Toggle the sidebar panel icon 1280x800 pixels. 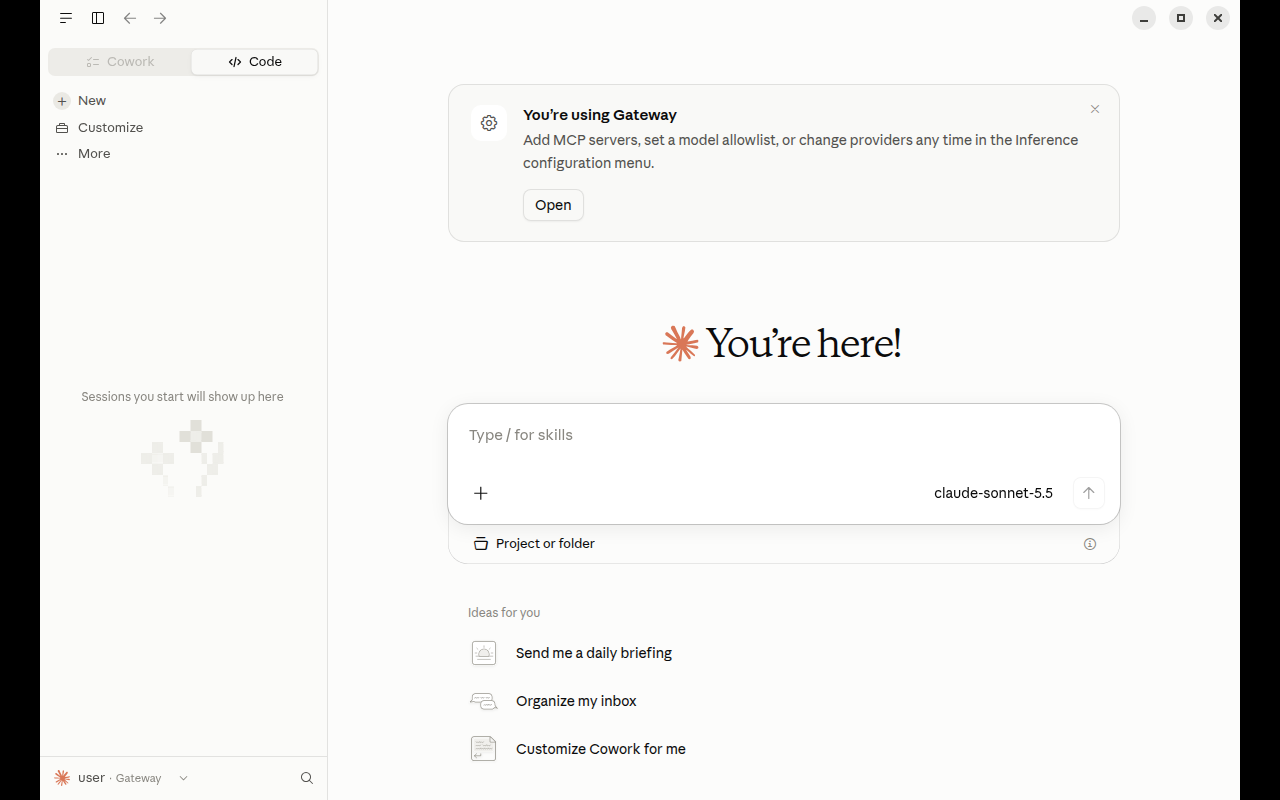[98, 18]
